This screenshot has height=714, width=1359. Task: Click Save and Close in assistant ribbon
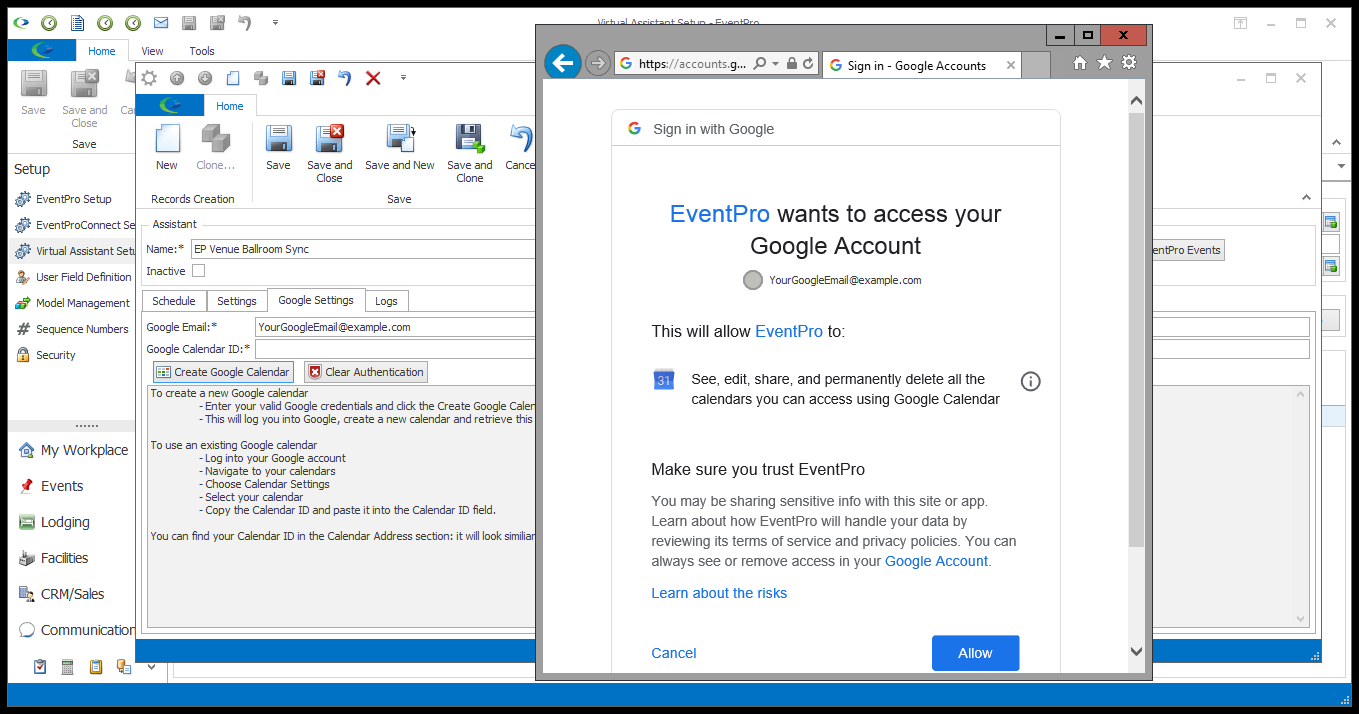tap(329, 153)
